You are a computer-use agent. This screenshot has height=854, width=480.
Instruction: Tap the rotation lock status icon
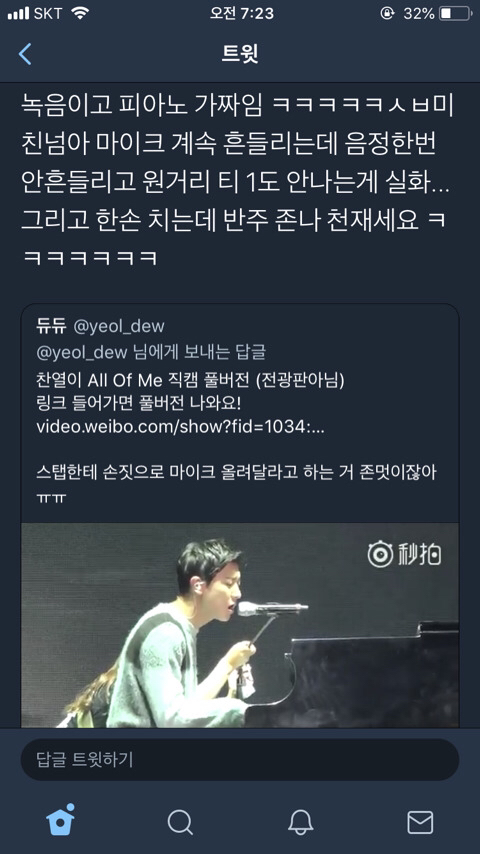(387, 13)
